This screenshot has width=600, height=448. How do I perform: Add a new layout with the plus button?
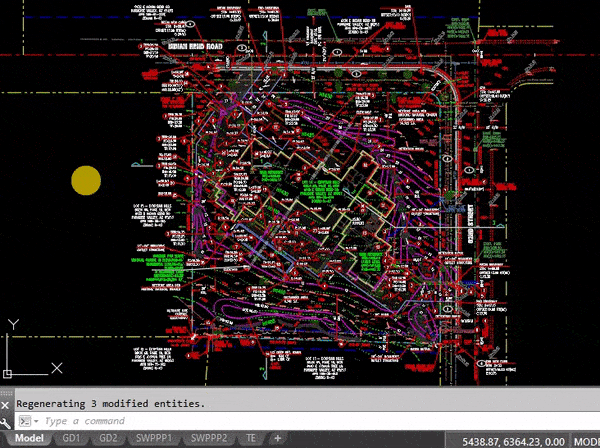[x=277, y=438]
